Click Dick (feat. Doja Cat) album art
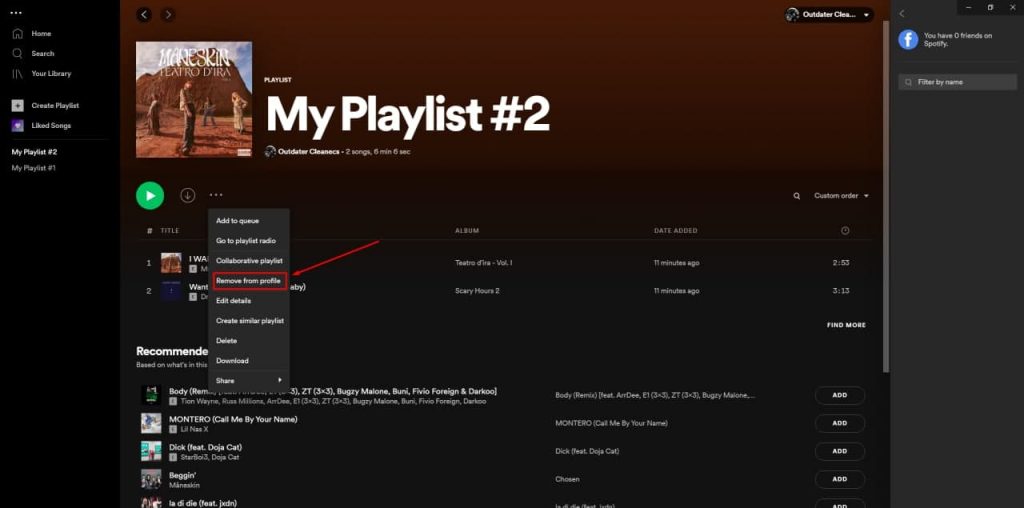This screenshot has height=508, width=1024. tap(152, 451)
